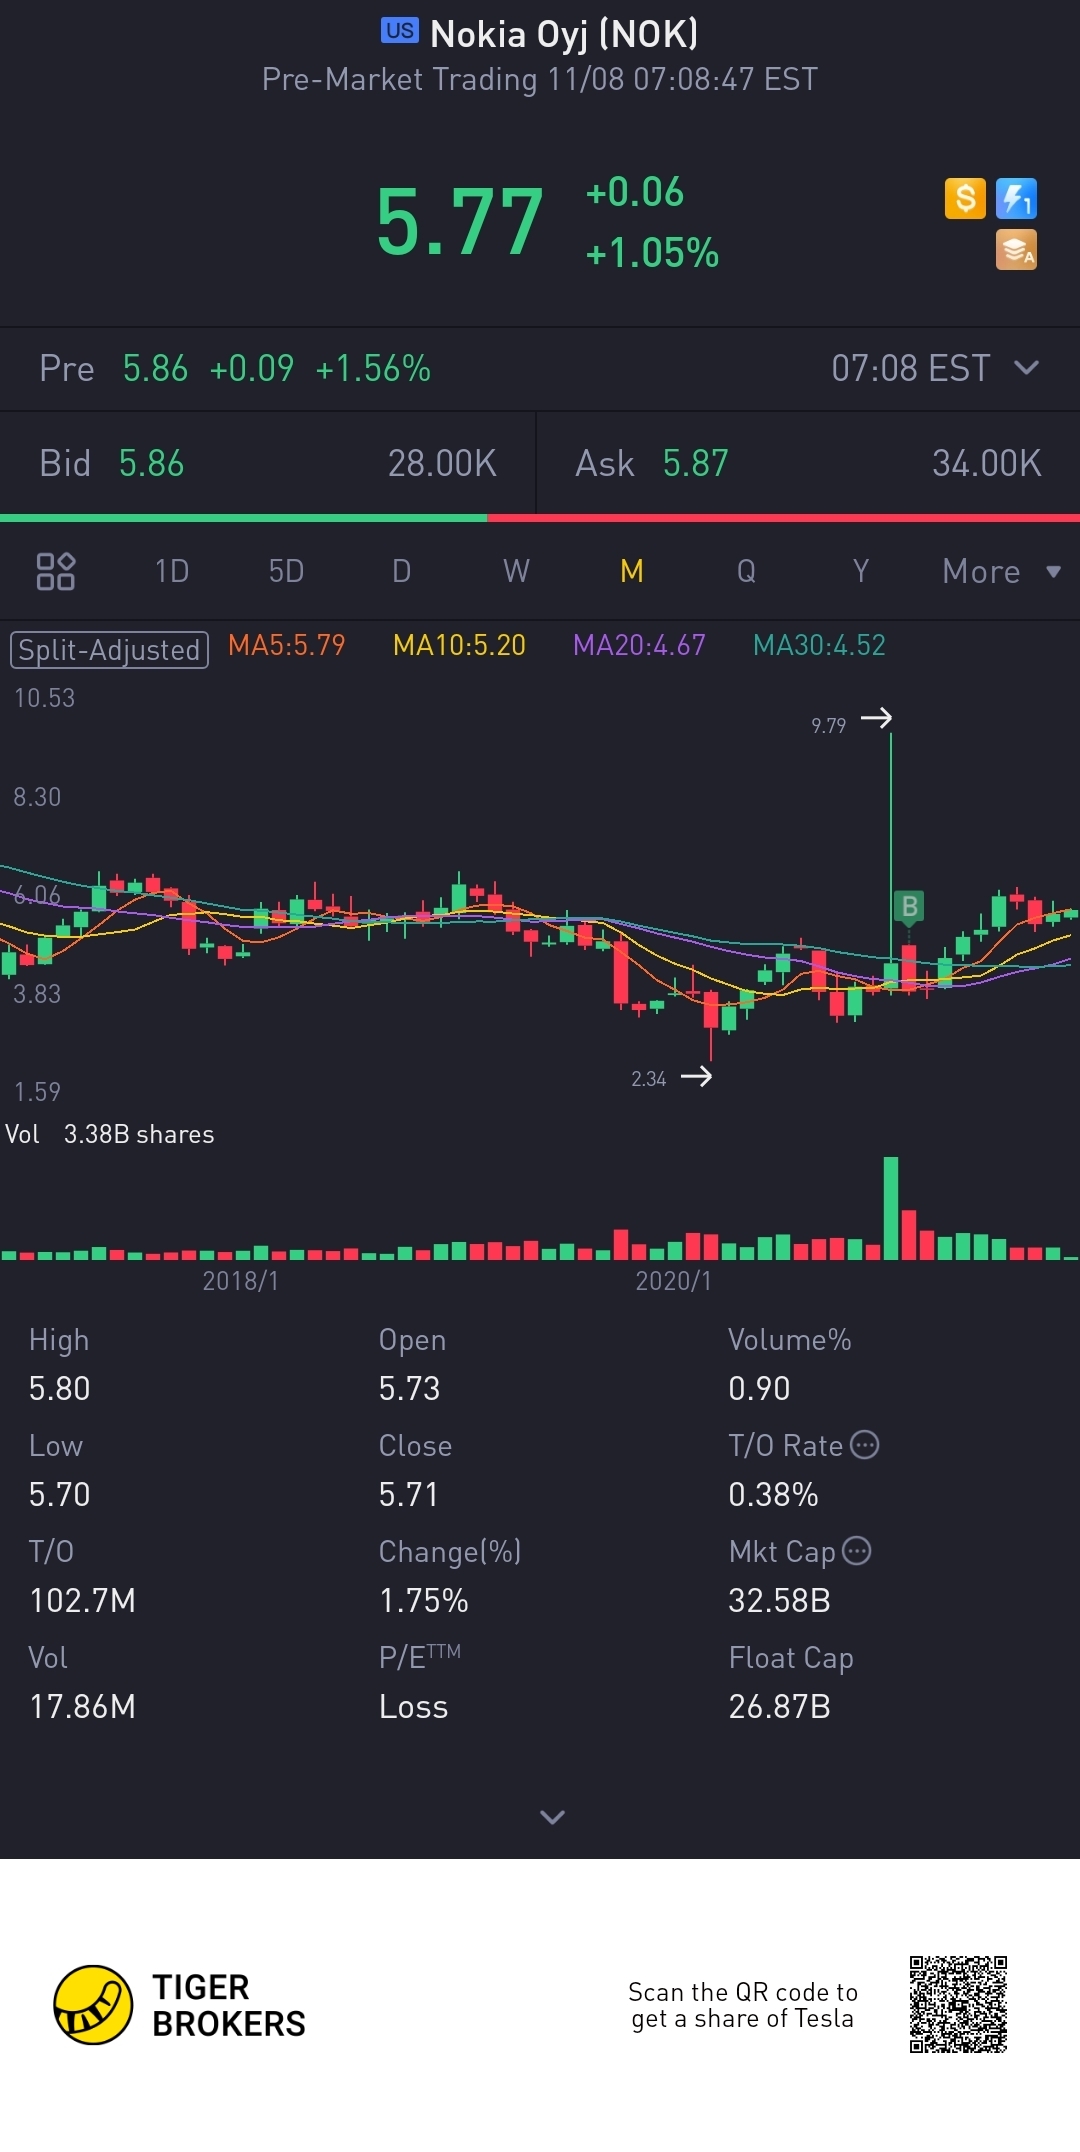Switch to the 5D chart tab

(286, 571)
